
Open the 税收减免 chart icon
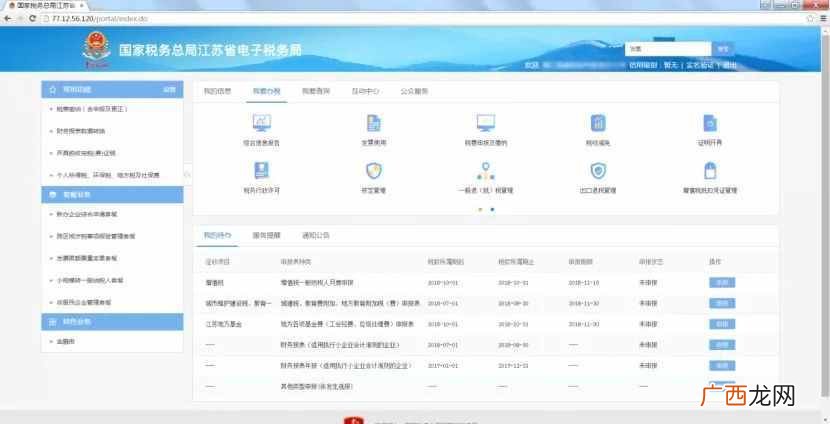598,123
